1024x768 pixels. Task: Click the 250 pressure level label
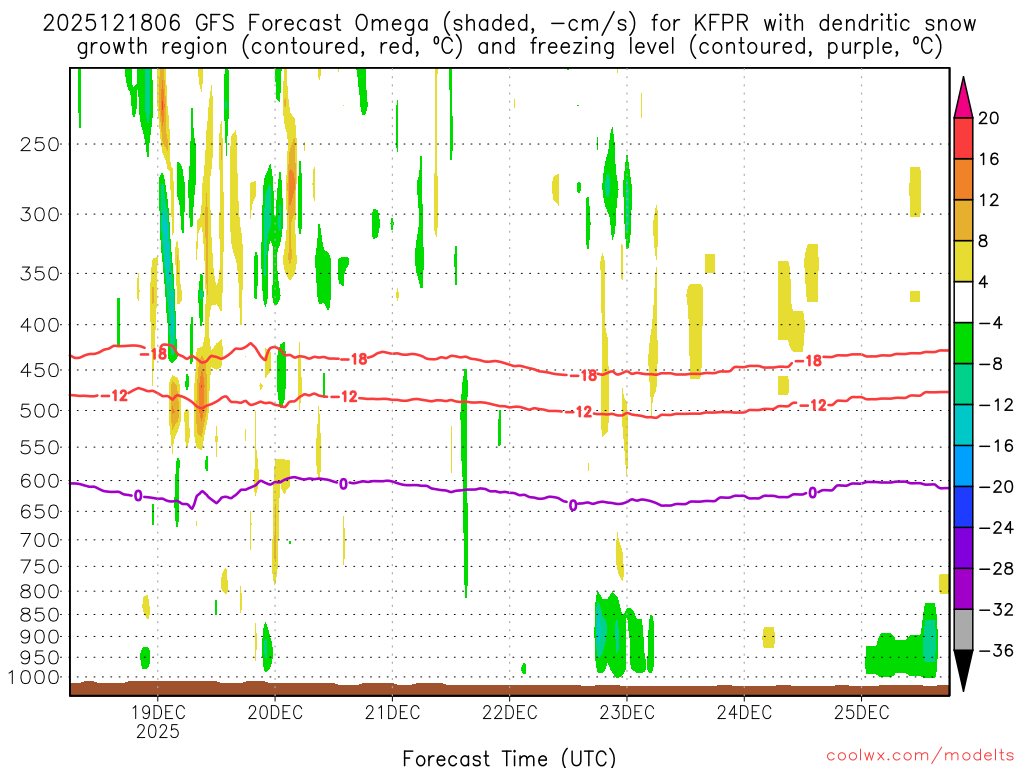(40, 144)
